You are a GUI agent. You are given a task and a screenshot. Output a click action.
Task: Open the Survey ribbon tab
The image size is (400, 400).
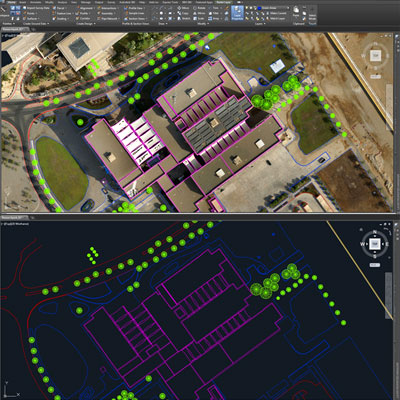click(x=111, y=2)
